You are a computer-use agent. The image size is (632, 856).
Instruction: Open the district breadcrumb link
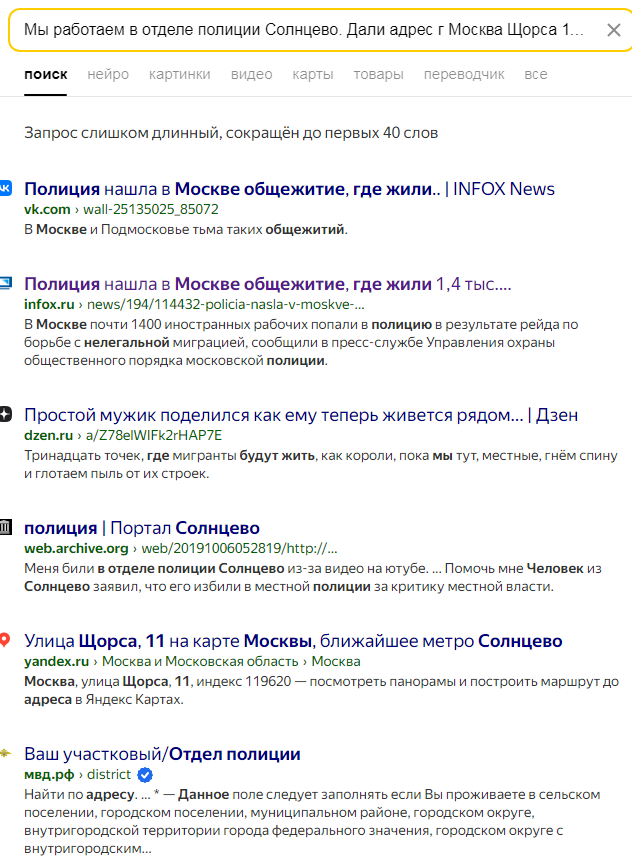(x=109, y=774)
